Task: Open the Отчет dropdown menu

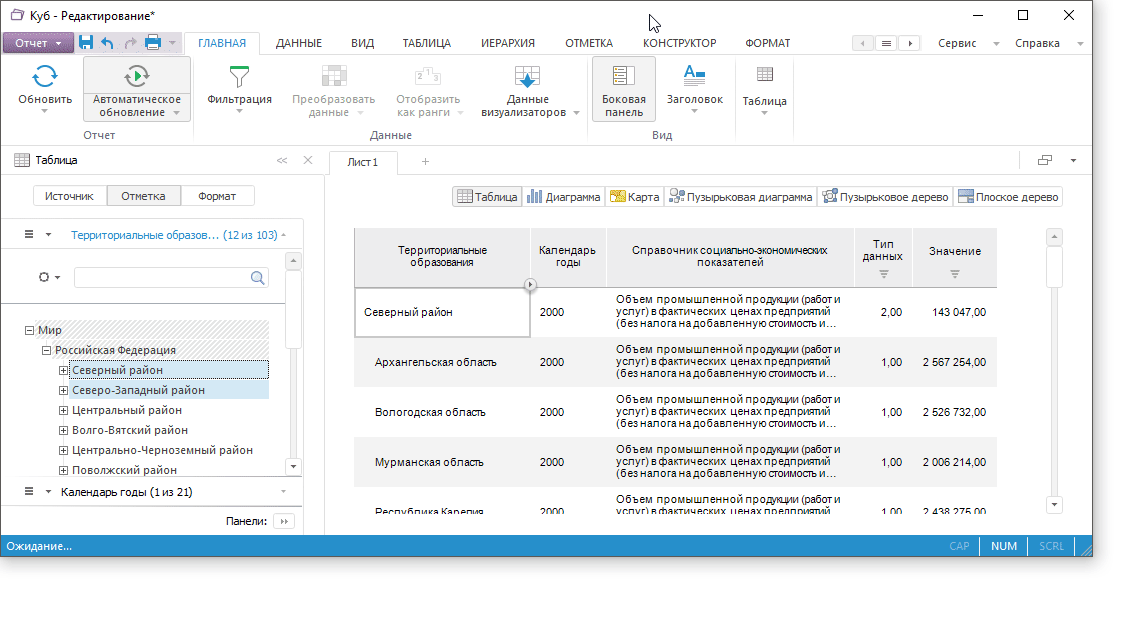Action: 38,43
